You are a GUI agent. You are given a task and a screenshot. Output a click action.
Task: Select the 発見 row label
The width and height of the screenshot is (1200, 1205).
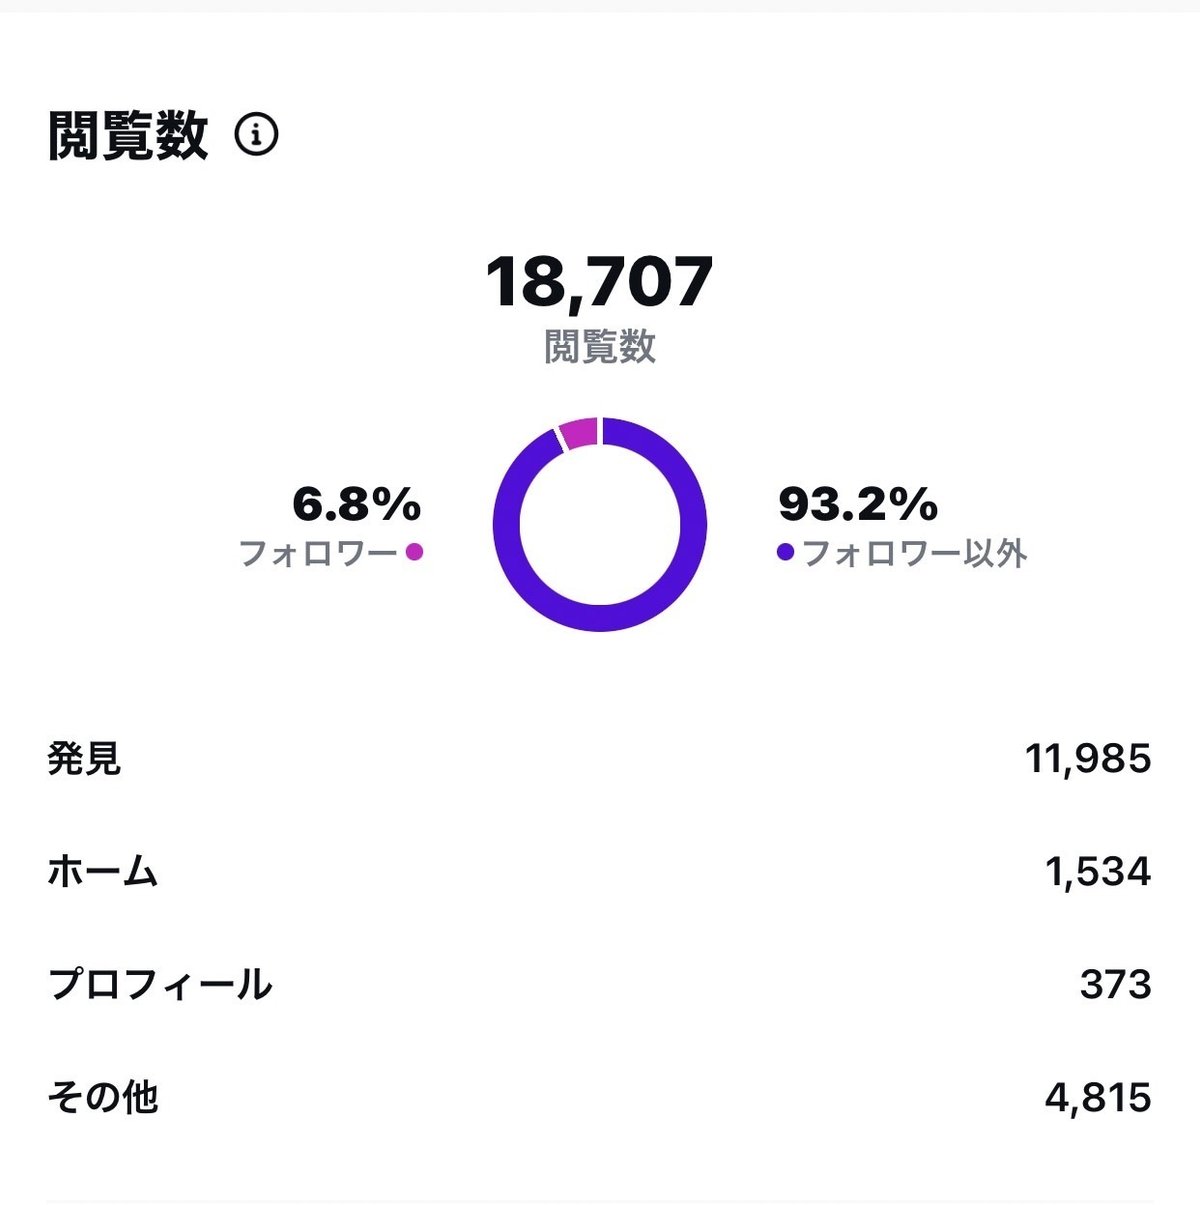pyautogui.click(x=84, y=759)
